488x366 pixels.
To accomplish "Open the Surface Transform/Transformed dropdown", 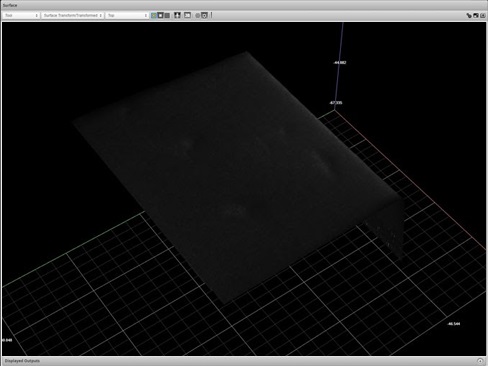I will click(x=72, y=15).
